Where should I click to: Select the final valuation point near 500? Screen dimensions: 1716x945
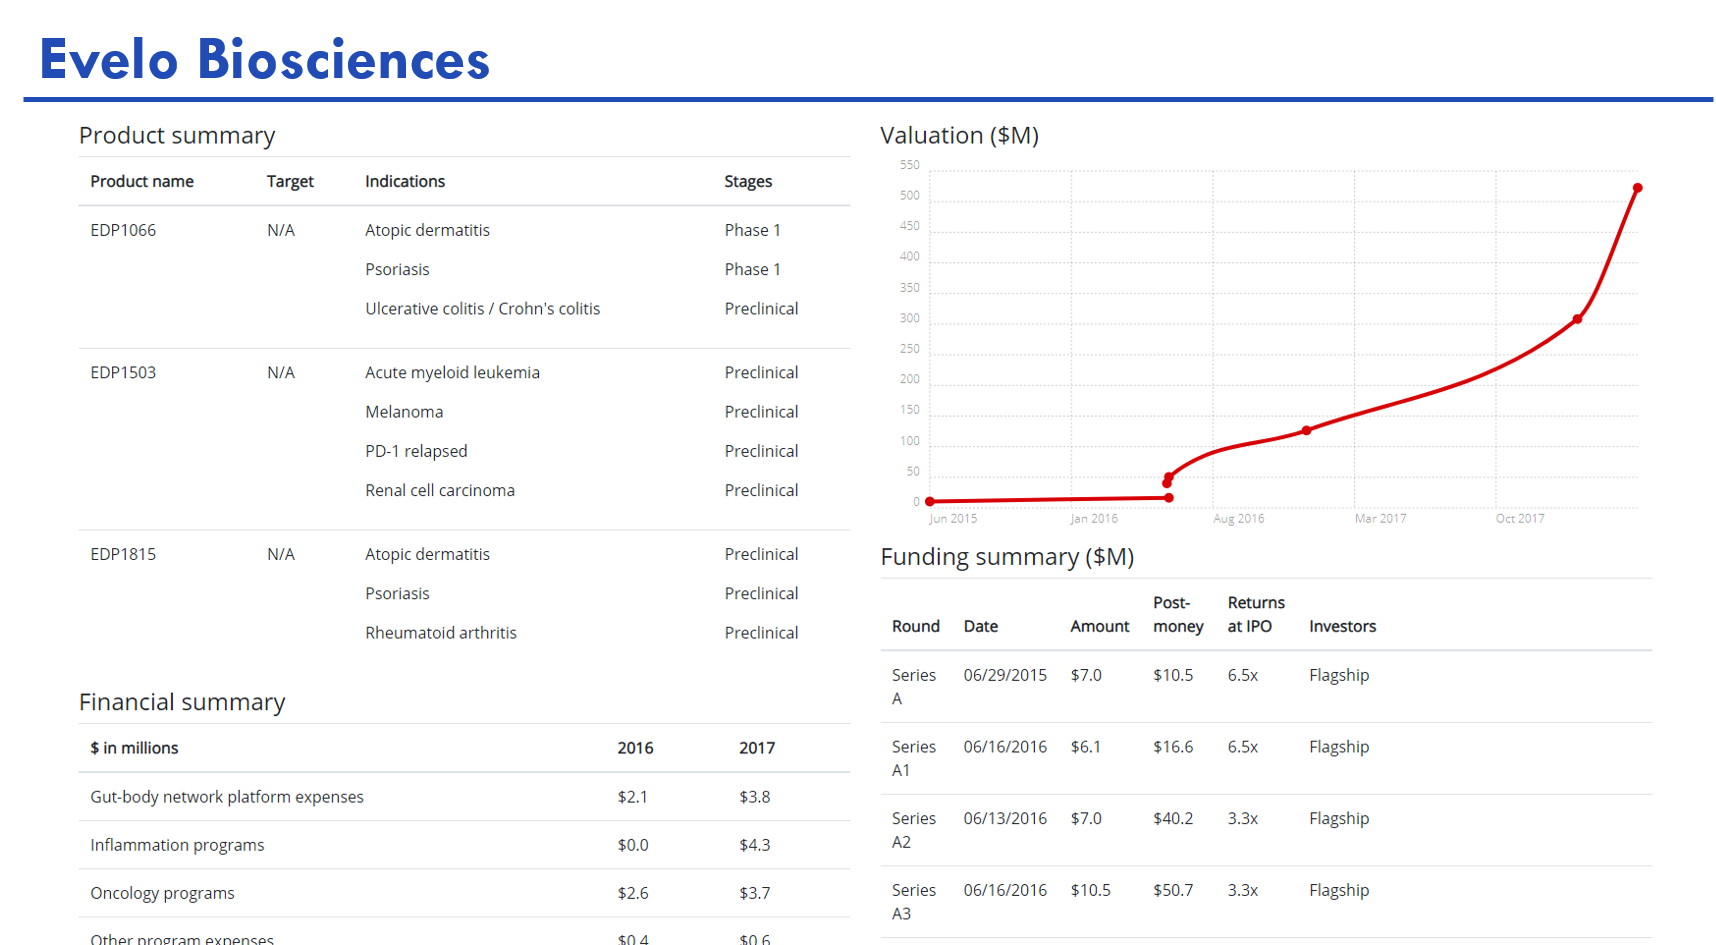[1637, 188]
